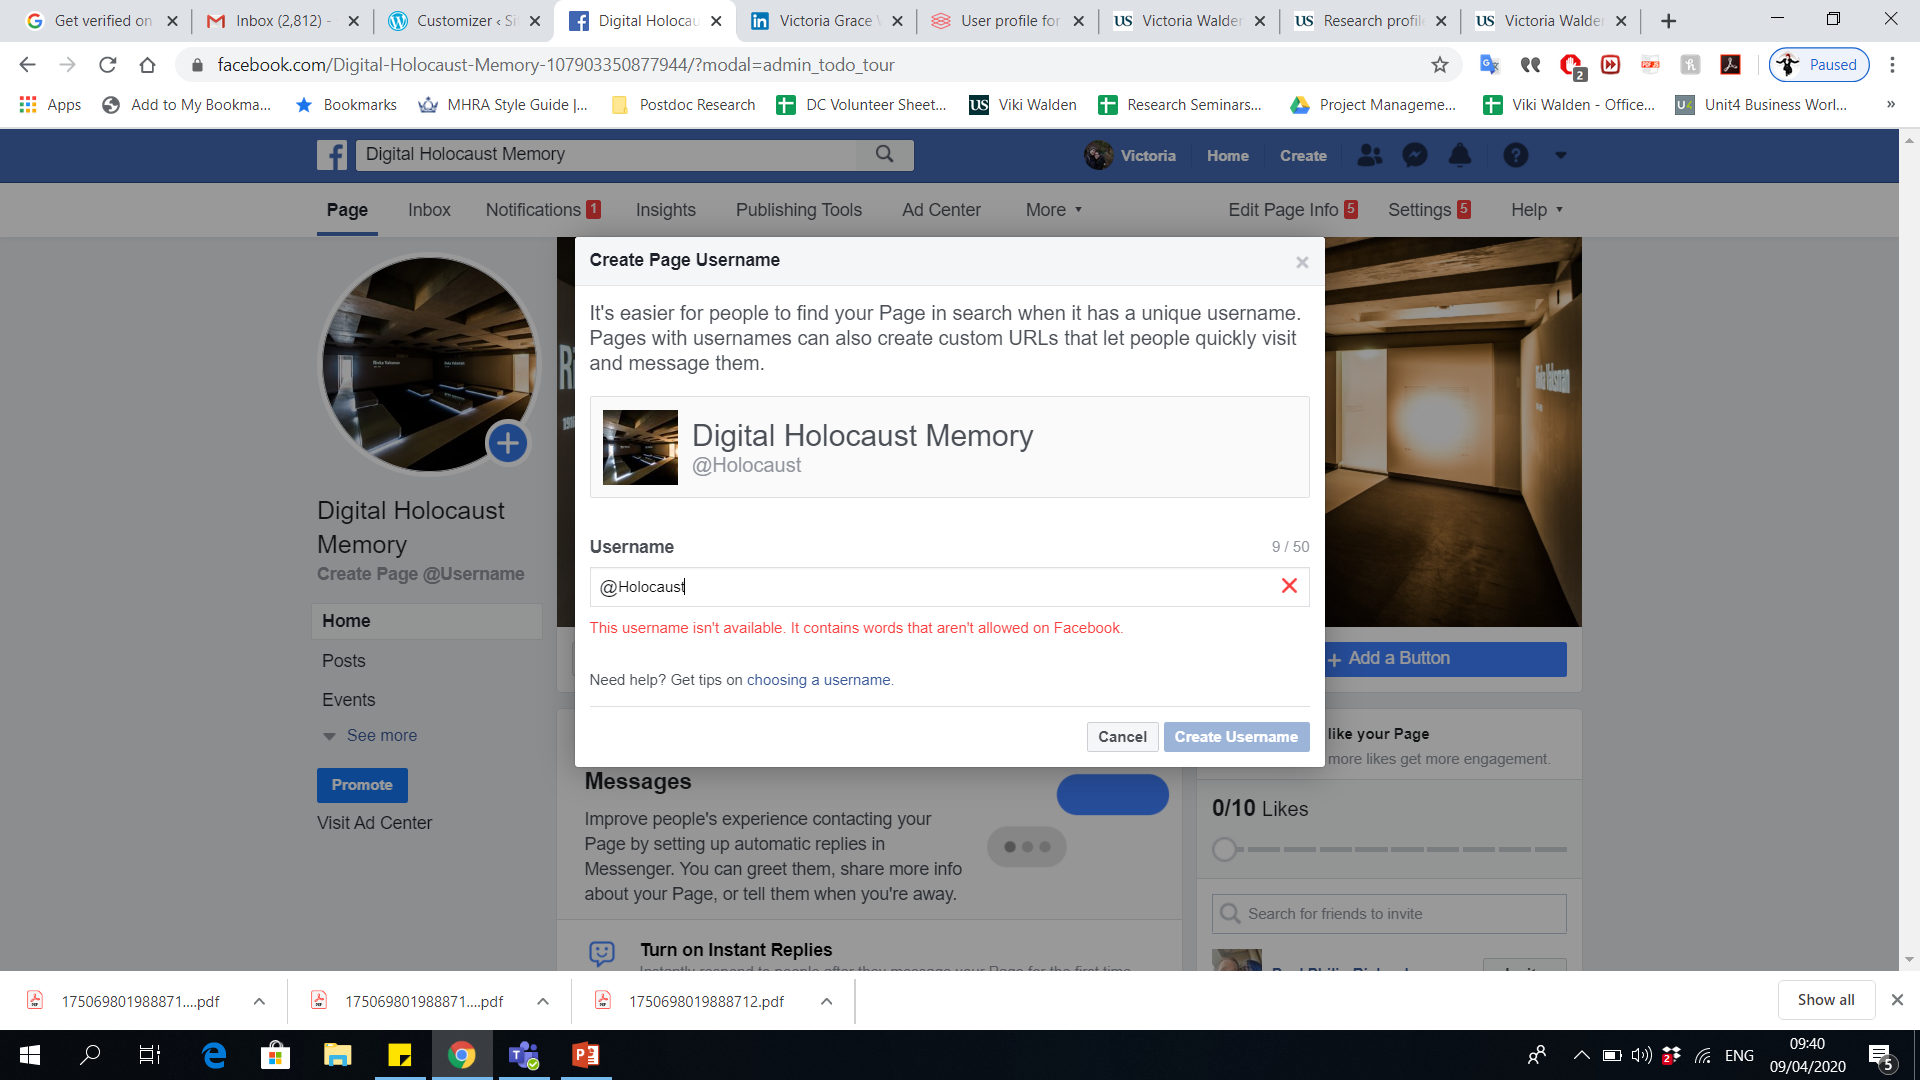Expand options for first downloaded PDF

[x=259, y=1001]
